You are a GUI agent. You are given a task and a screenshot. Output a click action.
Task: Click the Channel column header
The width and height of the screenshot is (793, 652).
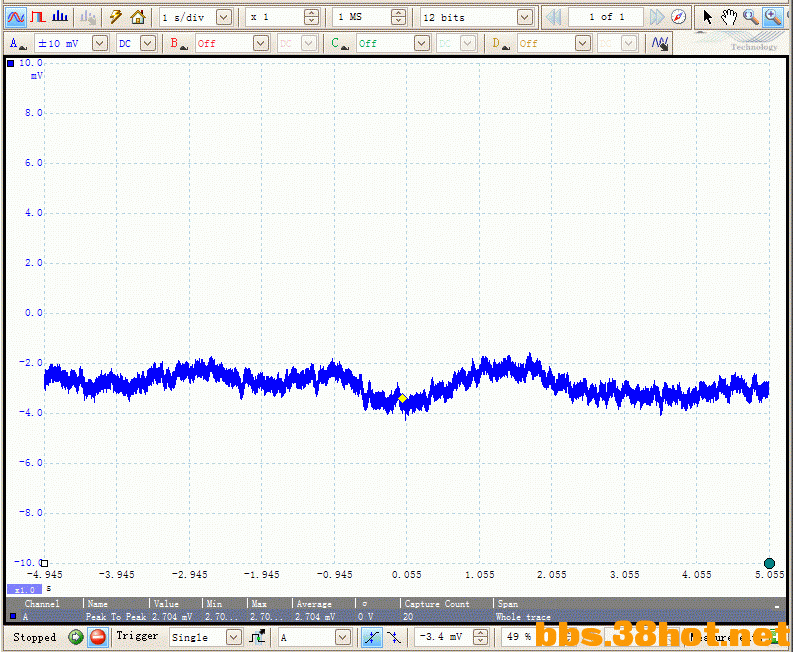pos(42,603)
